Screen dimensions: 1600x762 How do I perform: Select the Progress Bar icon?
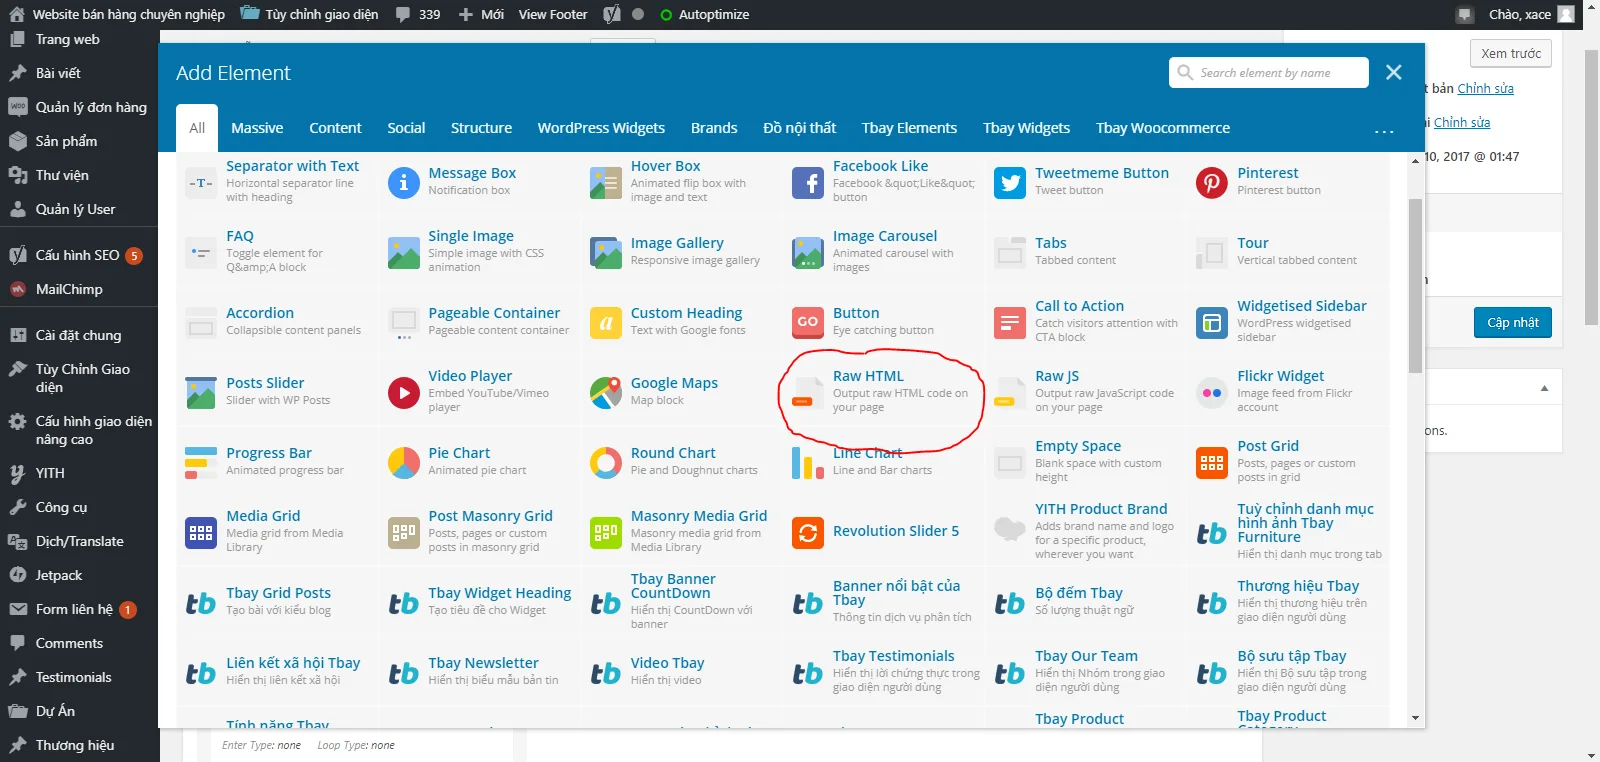click(x=201, y=463)
